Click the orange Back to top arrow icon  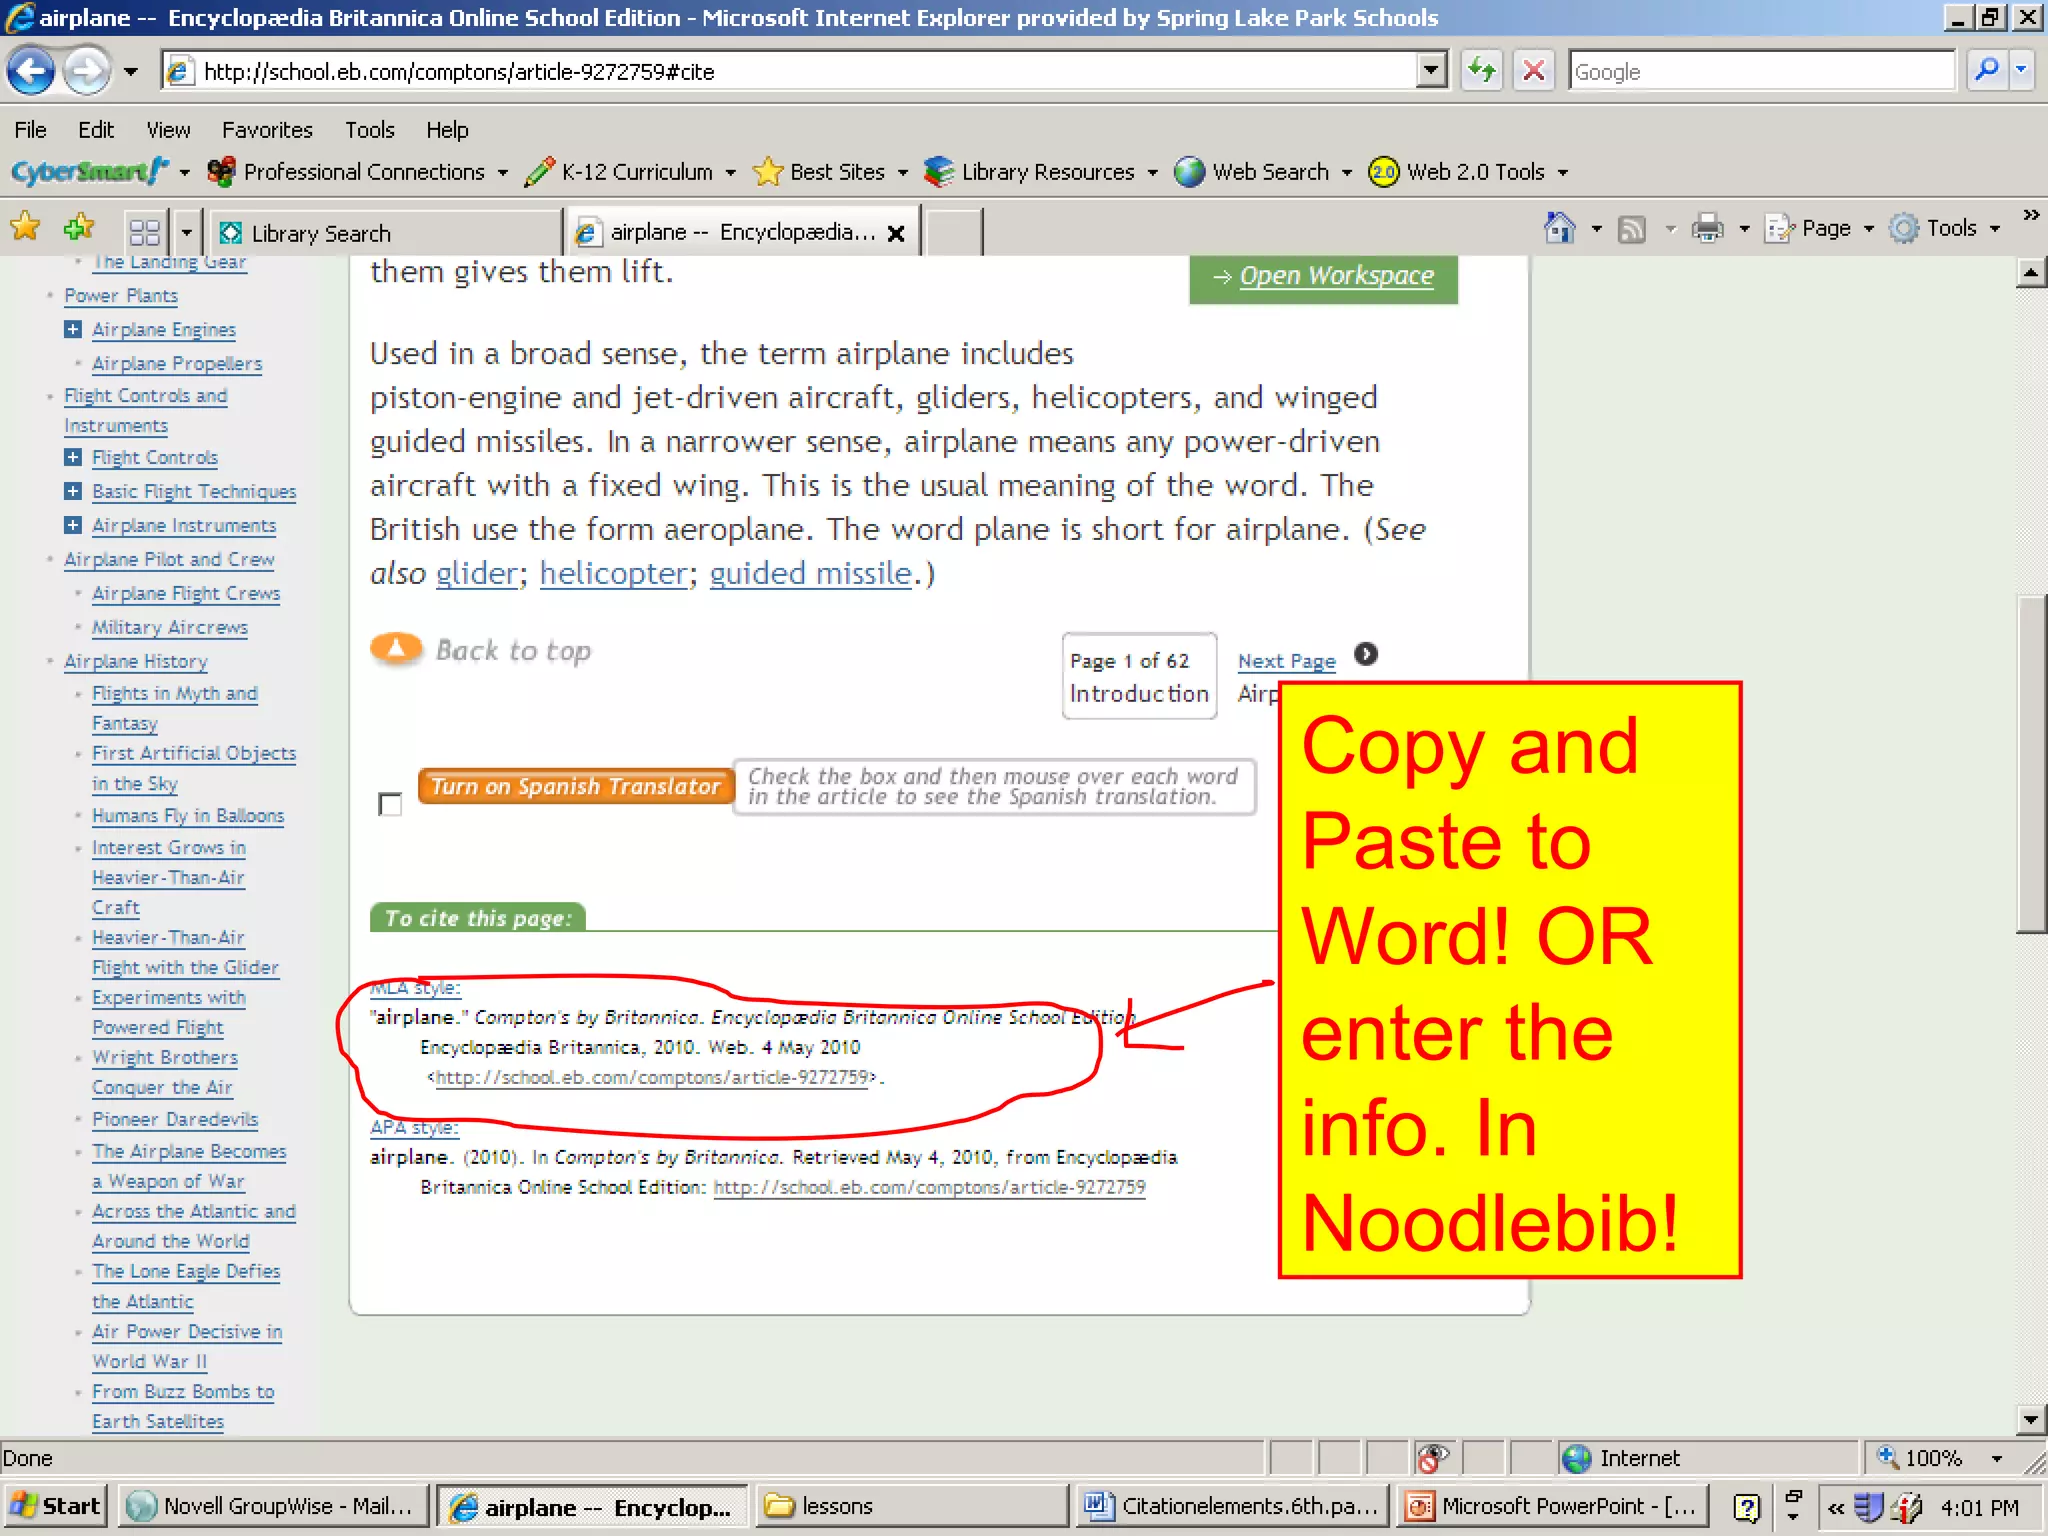click(x=396, y=649)
